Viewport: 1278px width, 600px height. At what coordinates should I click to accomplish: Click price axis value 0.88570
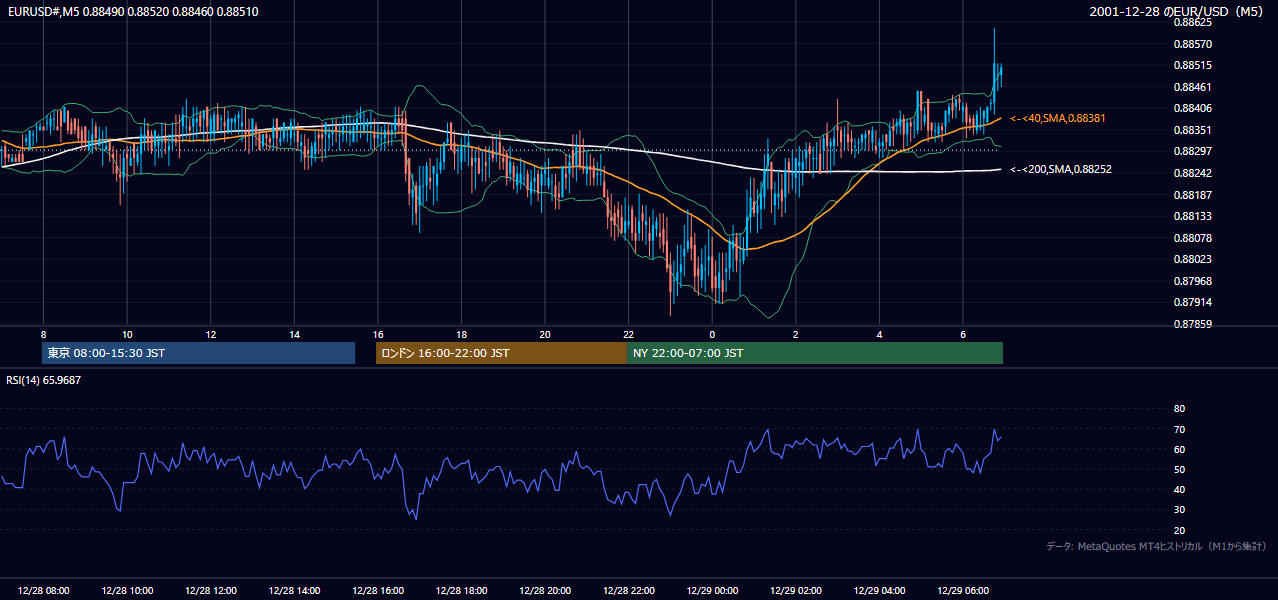(1192, 44)
